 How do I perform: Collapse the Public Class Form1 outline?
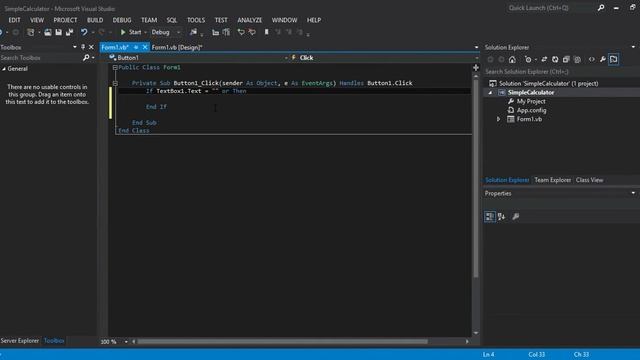(115, 67)
